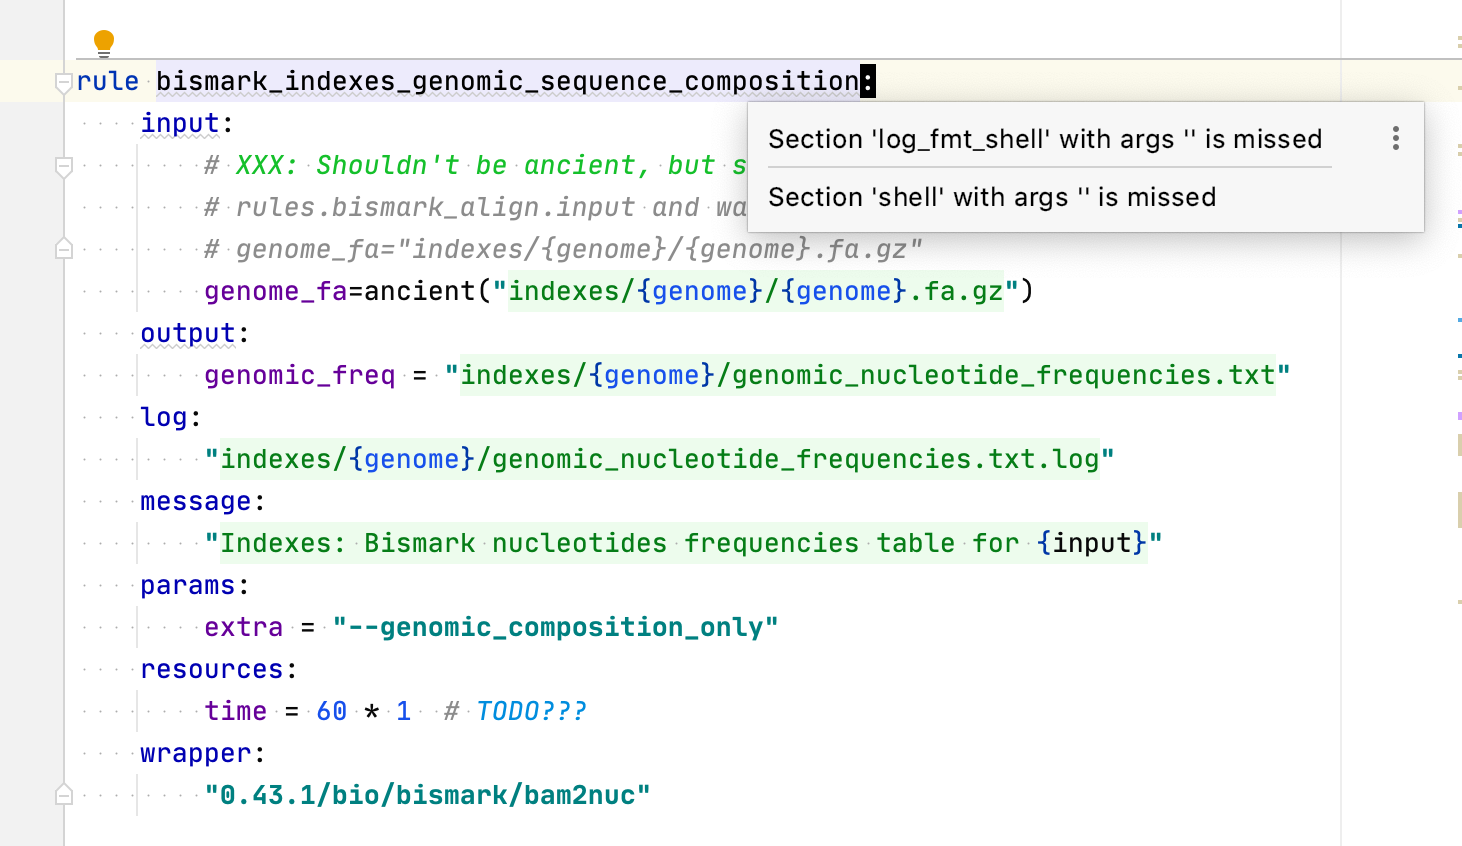Viewport: 1462px width, 846px height.
Task: Click the right editor scrollbar track
Action: pos(1456,650)
